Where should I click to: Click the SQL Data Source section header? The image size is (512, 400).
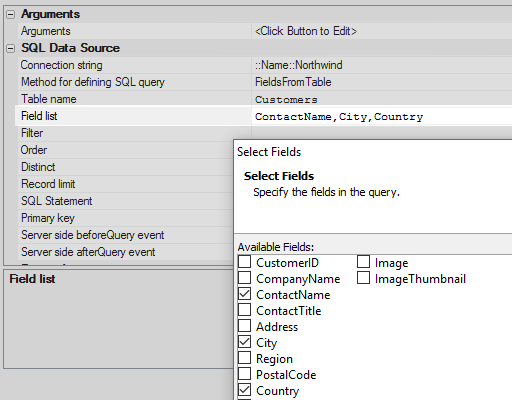[x=71, y=48]
